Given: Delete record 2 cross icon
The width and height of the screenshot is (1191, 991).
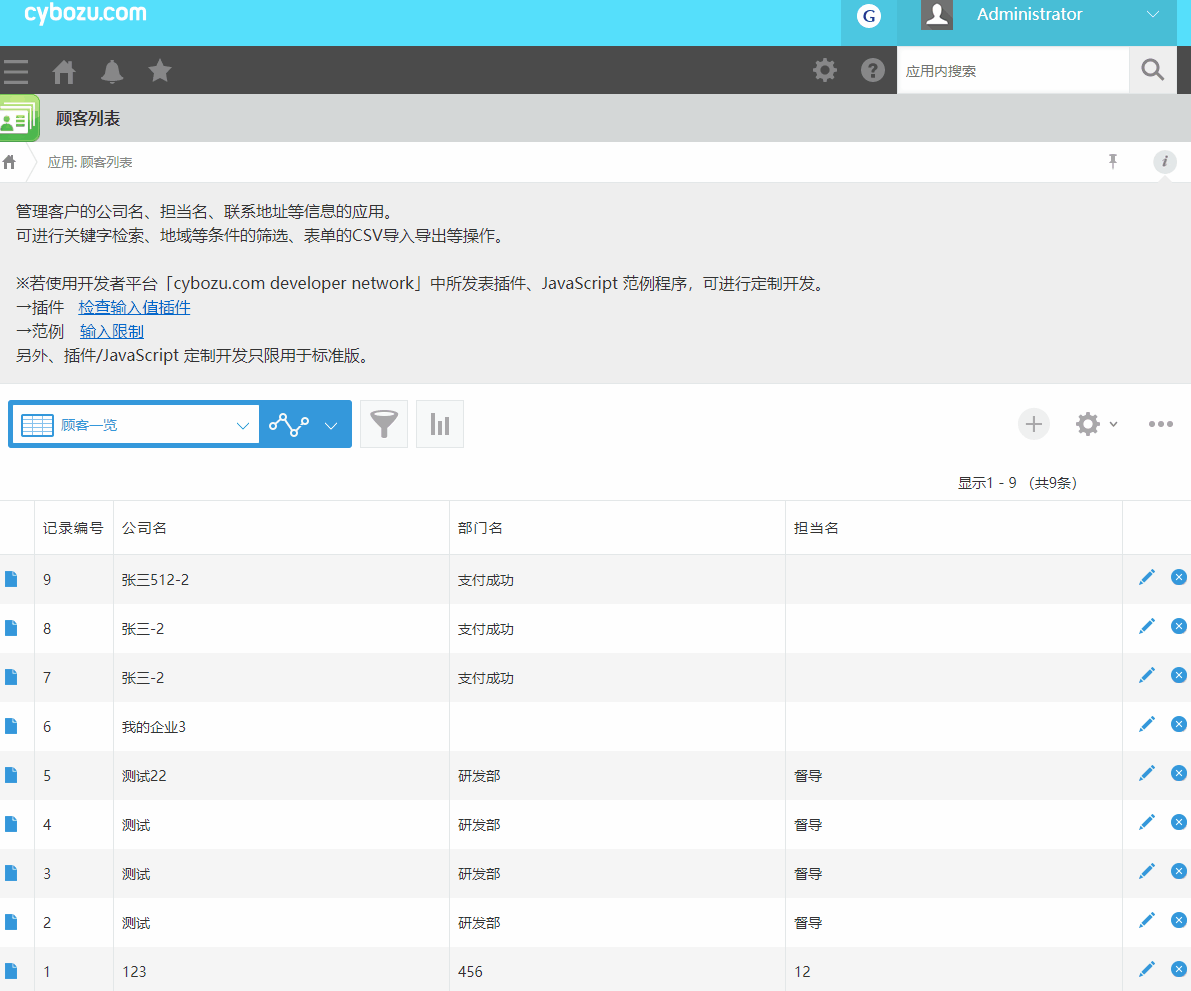Looking at the screenshot, I should tap(1178, 920).
